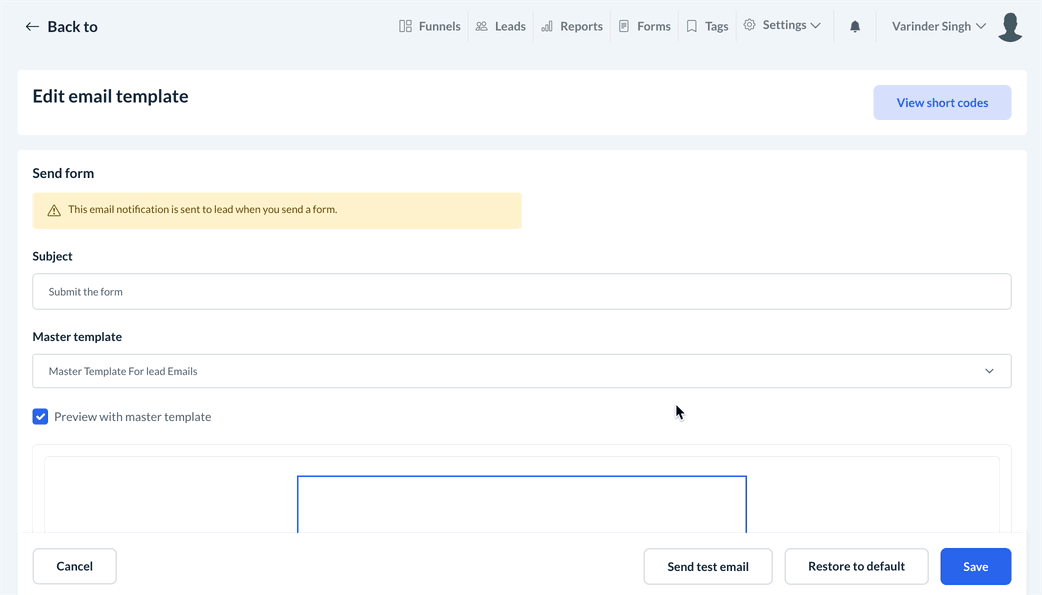
Task: Click Restore to default
Action: [856, 566]
